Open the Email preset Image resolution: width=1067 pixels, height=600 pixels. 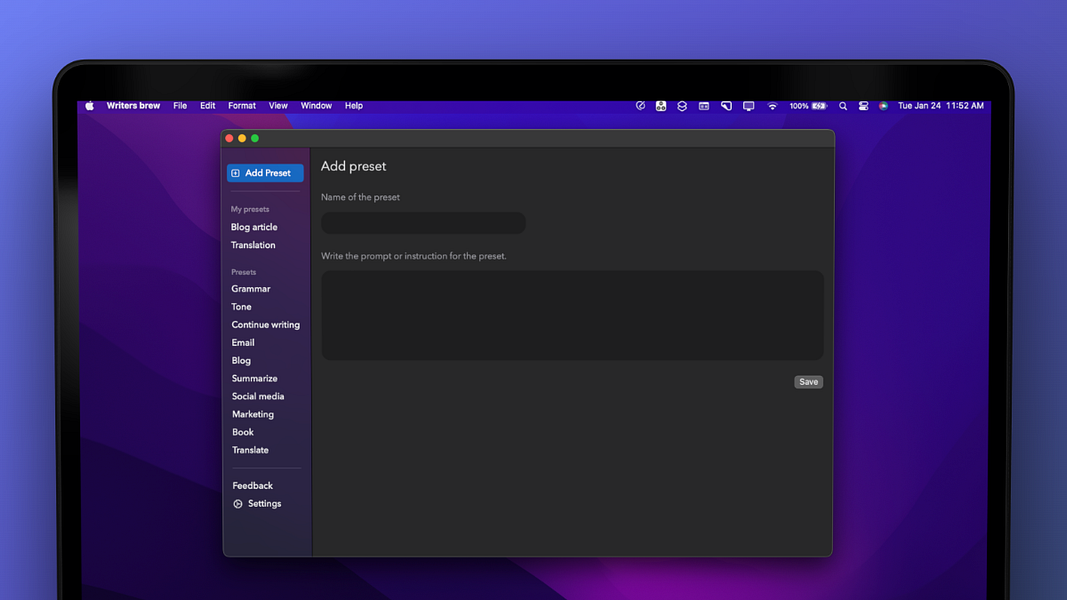243,343
